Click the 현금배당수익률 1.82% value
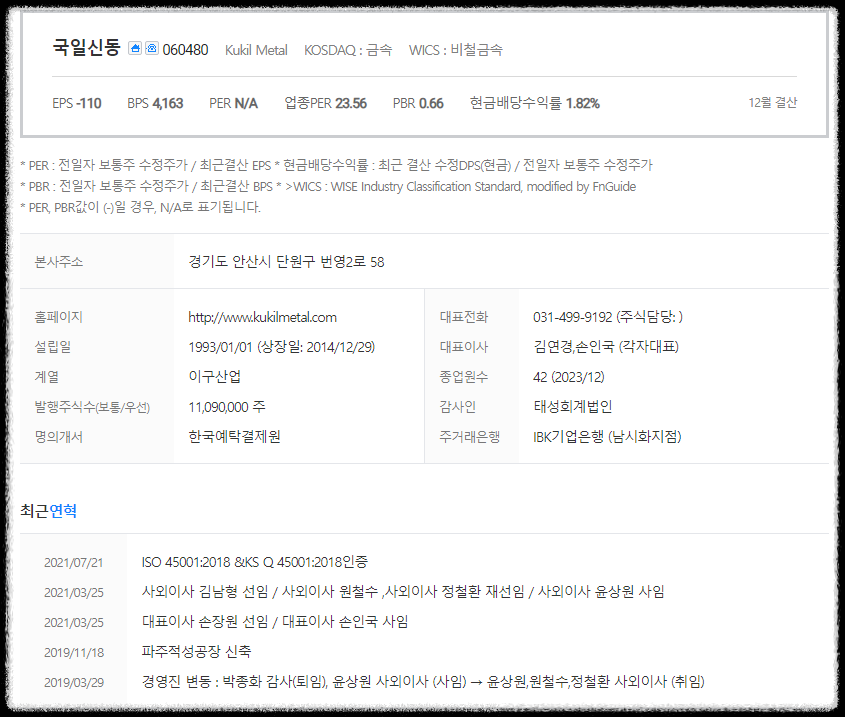The image size is (845, 717). (535, 103)
